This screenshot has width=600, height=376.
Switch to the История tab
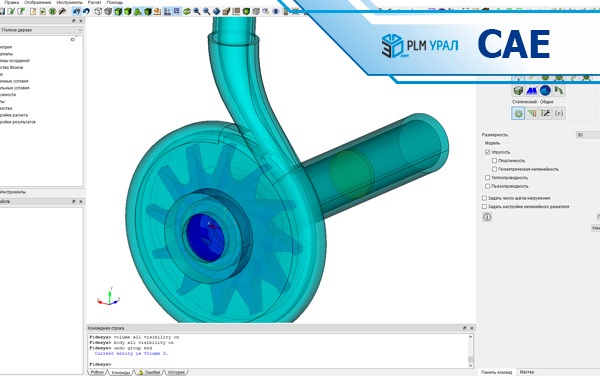click(176, 372)
